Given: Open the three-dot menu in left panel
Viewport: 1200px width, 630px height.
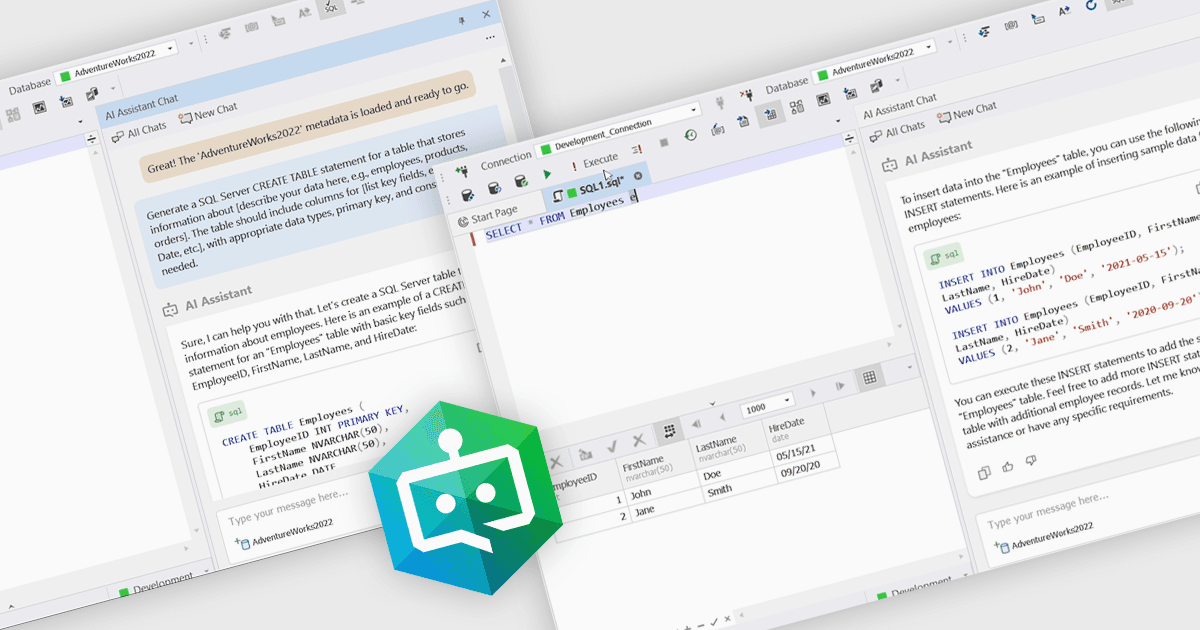Looking at the screenshot, I should point(490,36).
